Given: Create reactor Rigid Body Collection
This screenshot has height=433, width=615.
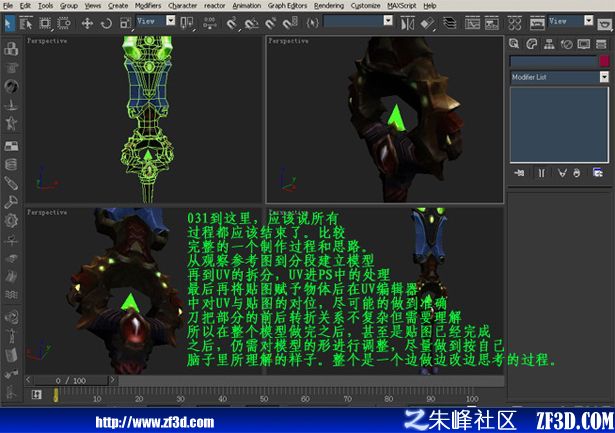Looking at the screenshot, I should [11, 49].
